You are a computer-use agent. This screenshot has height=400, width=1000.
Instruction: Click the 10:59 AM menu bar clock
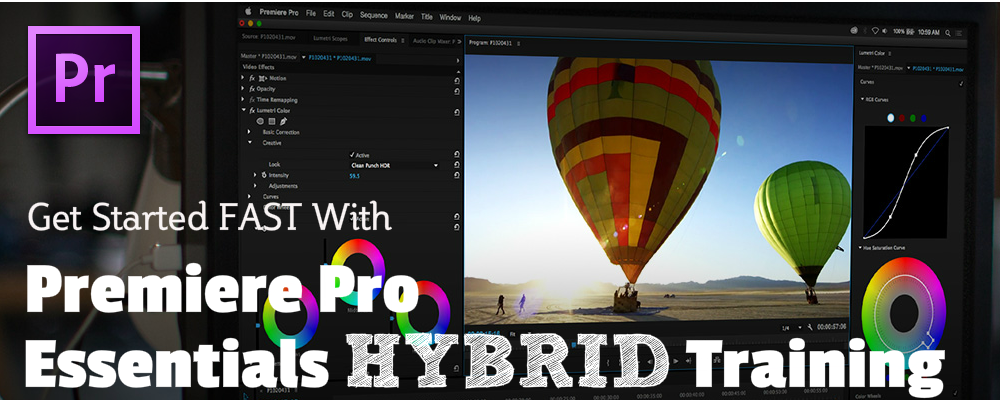pos(930,32)
